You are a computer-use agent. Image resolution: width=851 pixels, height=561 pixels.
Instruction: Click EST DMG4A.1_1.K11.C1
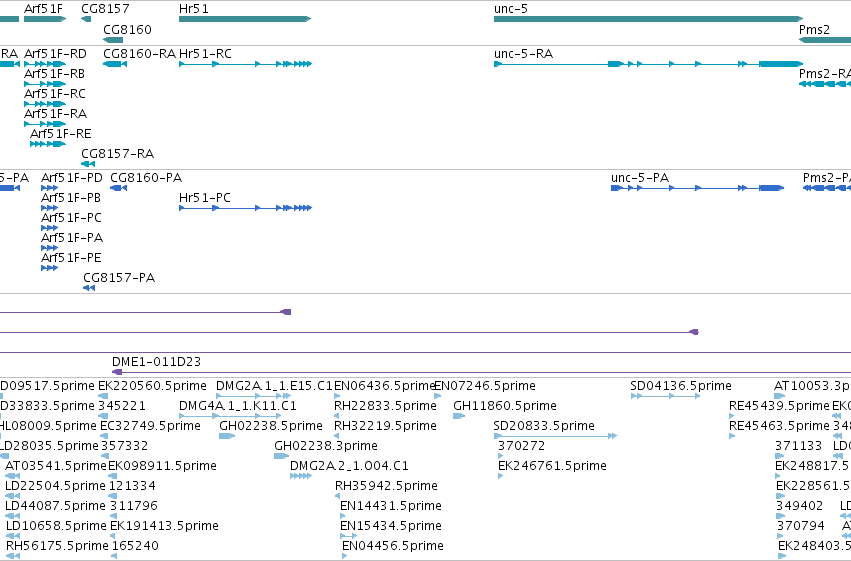pyautogui.click(x=238, y=406)
